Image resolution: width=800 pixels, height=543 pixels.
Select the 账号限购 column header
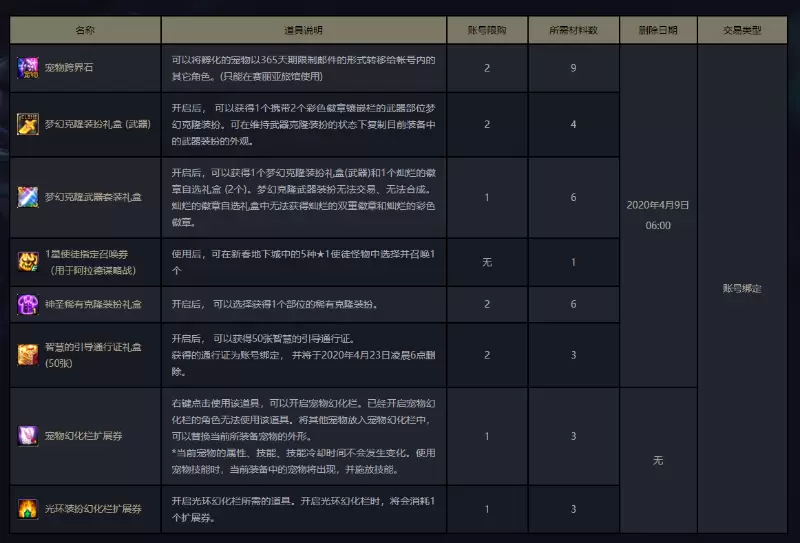click(x=487, y=30)
